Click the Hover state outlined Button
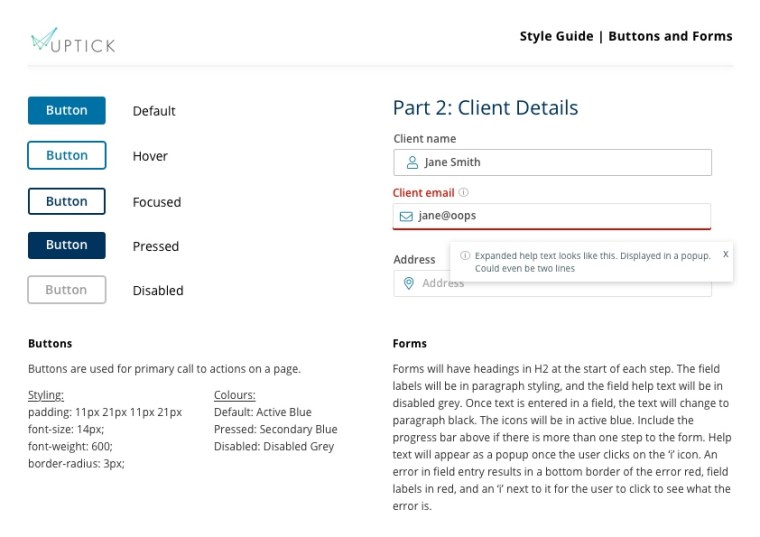This screenshot has width=760, height=537. point(67,155)
